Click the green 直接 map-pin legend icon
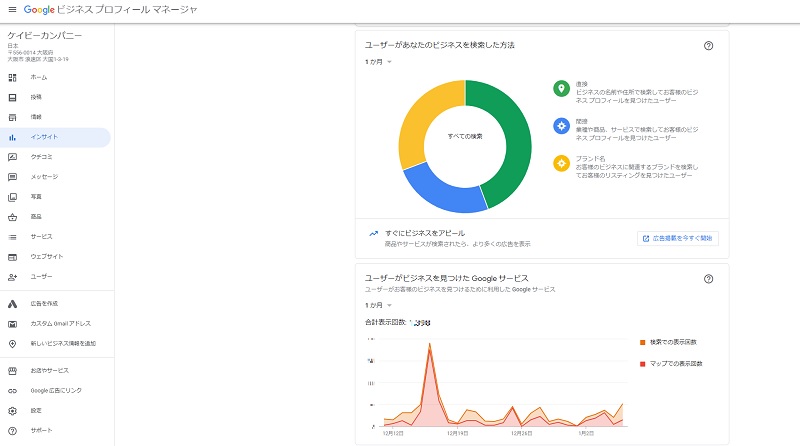The width and height of the screenshot is (800, 446). coord(561,88)
